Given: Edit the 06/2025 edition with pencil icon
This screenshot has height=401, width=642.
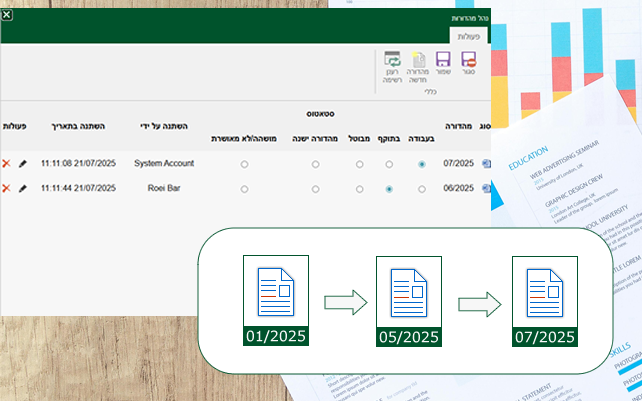Looking at the screenshot, I should coord(23,188).
